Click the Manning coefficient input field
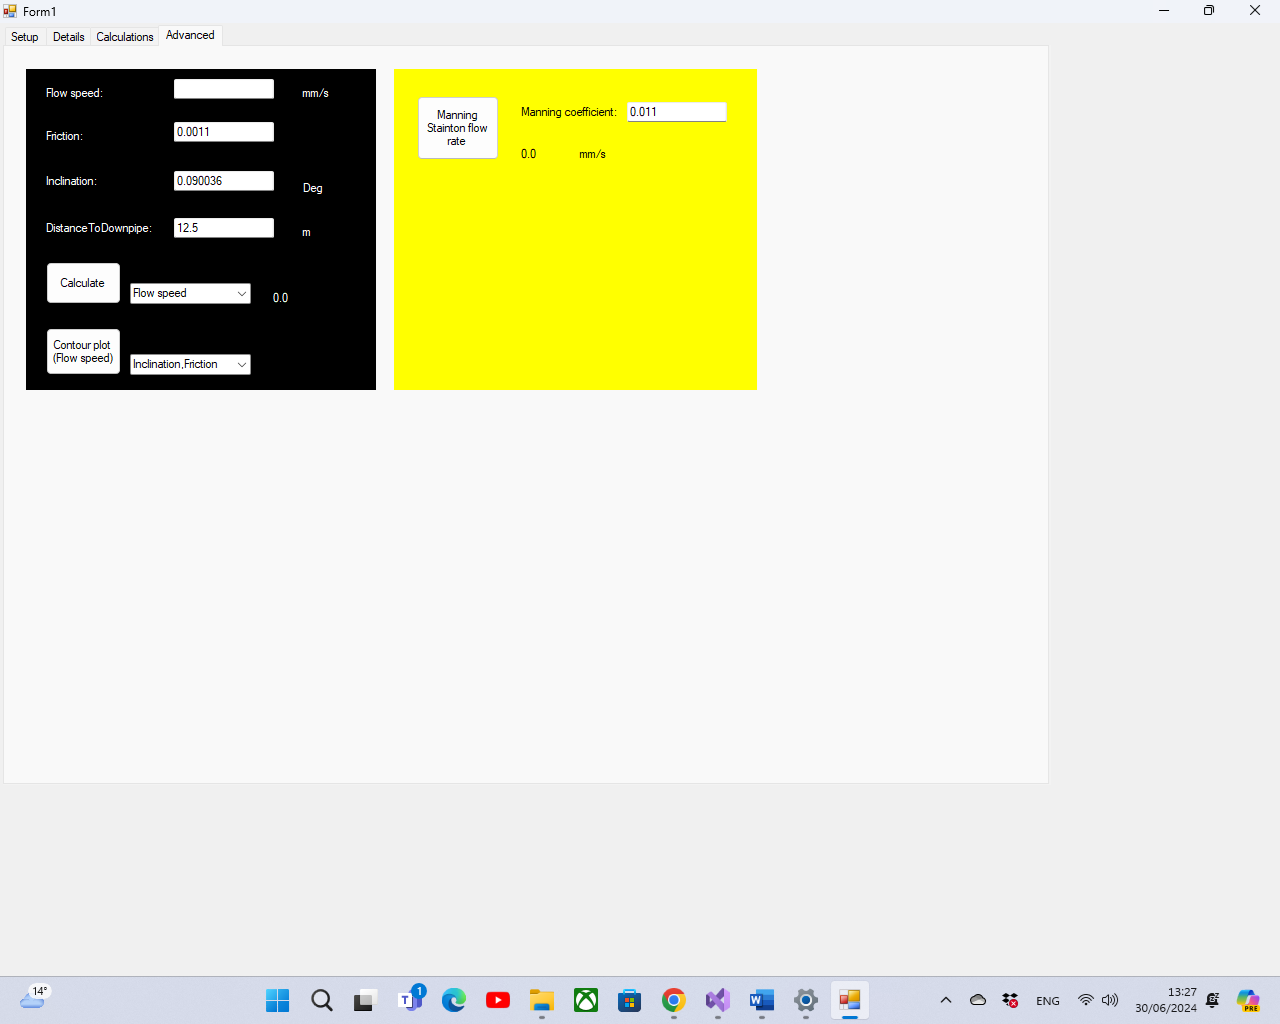 pyautogui.click(x=676, y=112)
